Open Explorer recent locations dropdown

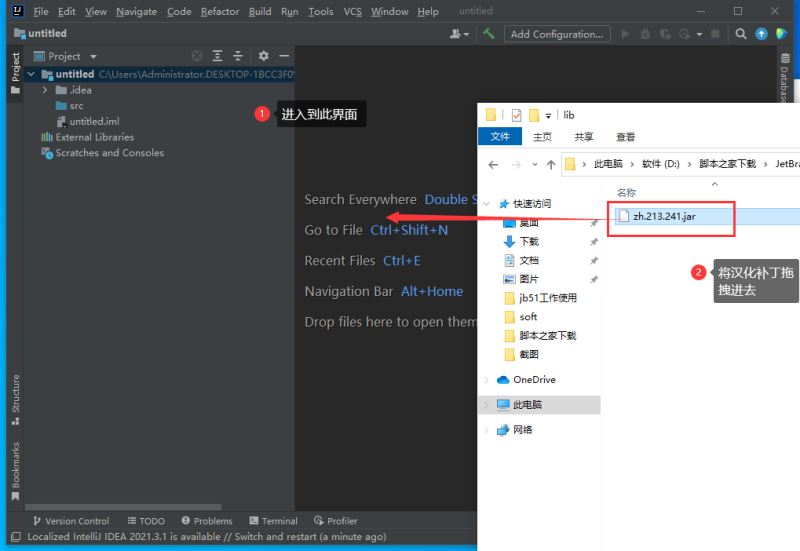pos(534,164)
